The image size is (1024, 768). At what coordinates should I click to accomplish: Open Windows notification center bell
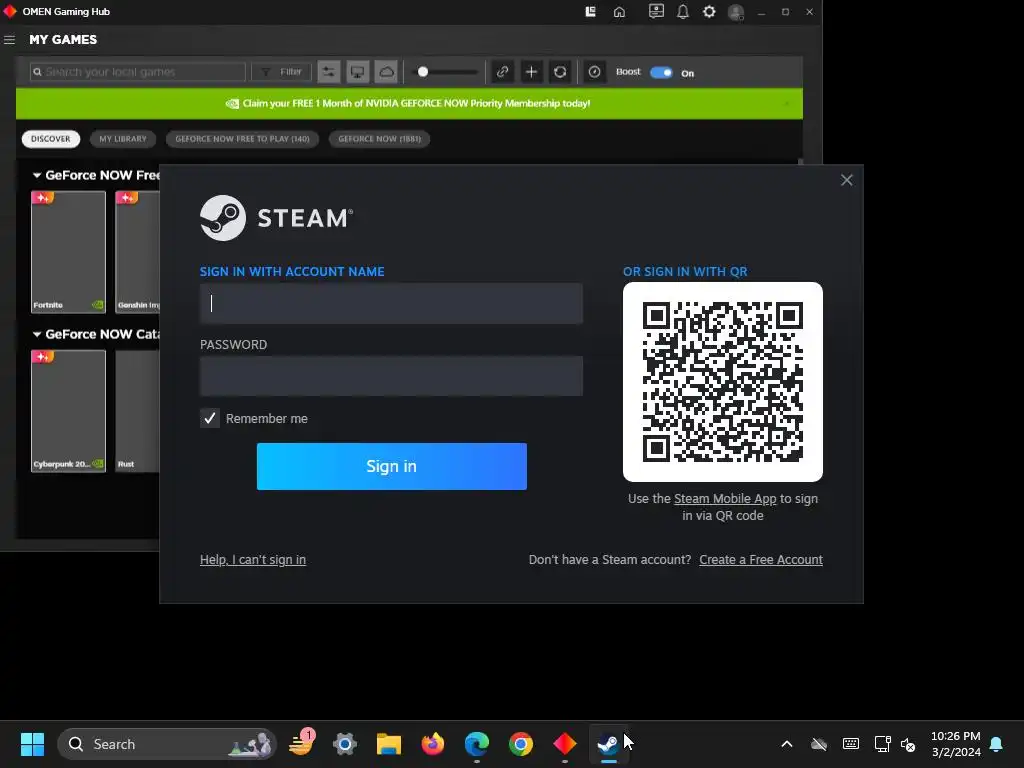pos(997,744)
